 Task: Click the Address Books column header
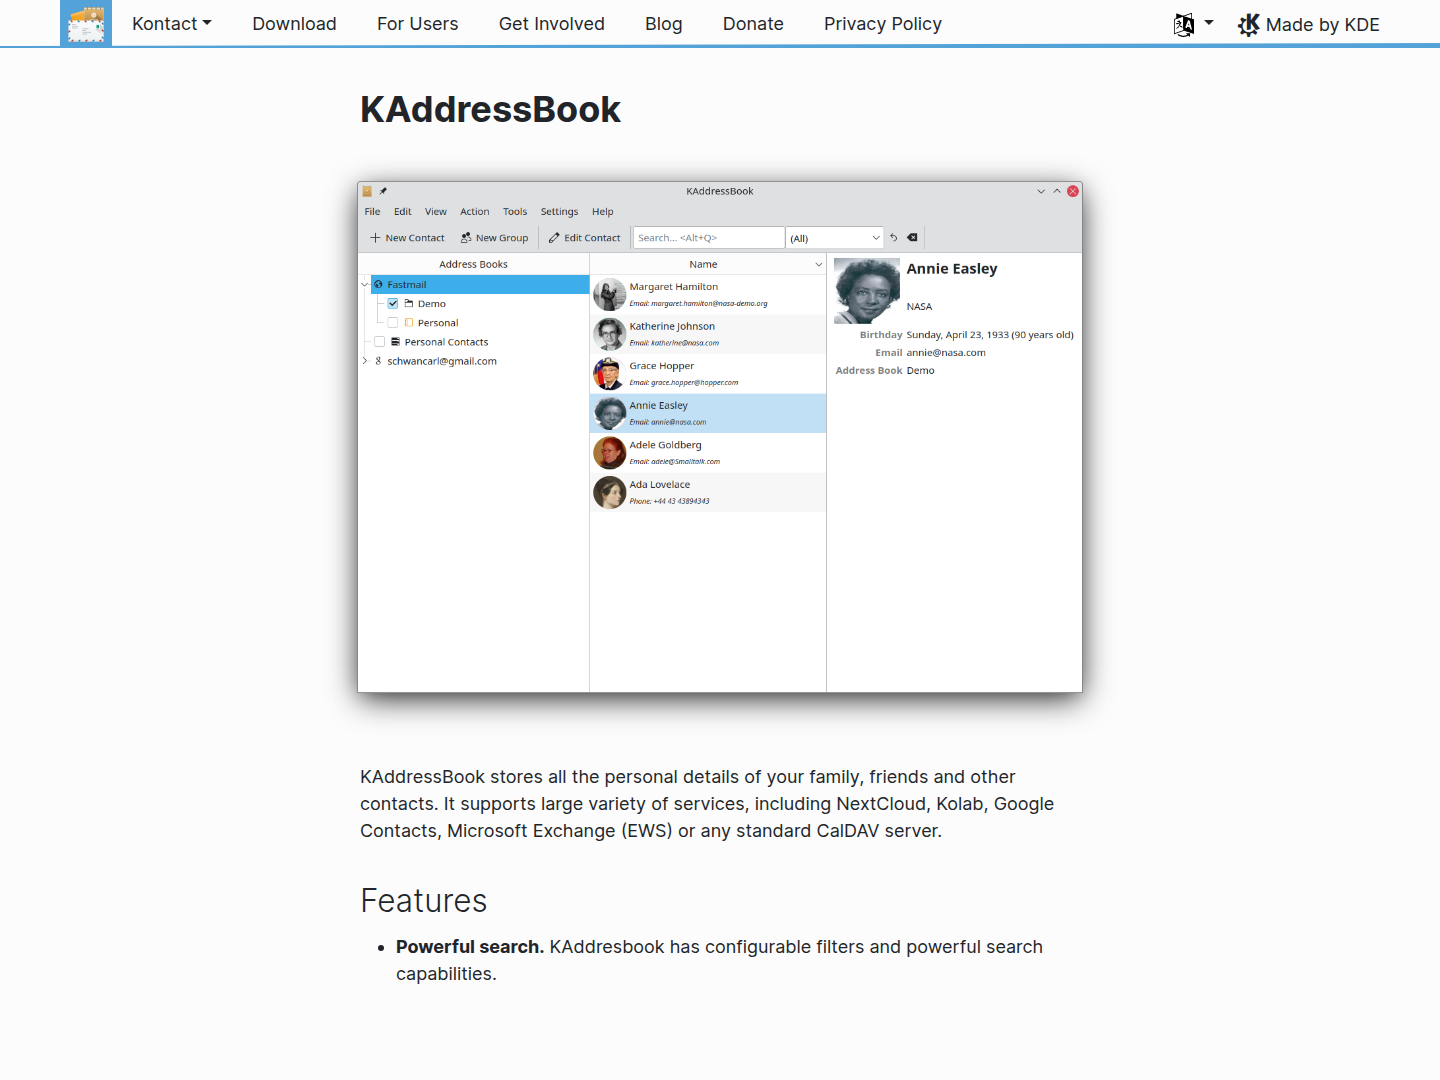click(474, 264)
